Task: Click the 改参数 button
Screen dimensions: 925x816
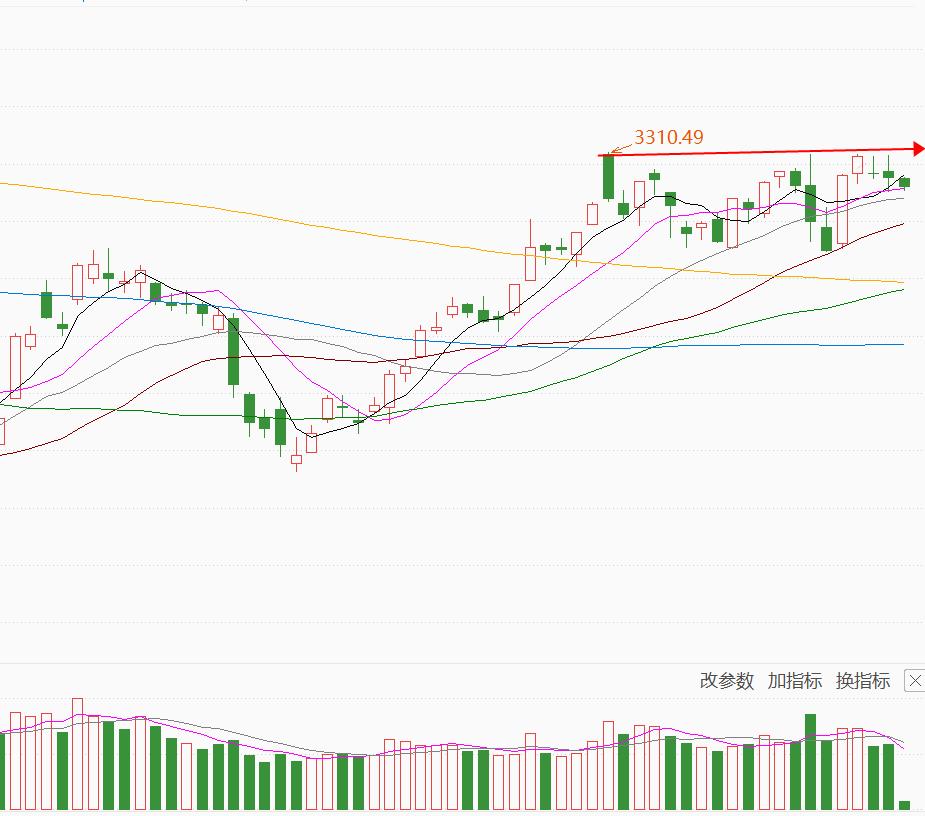Action: click(x=727, y=681)
